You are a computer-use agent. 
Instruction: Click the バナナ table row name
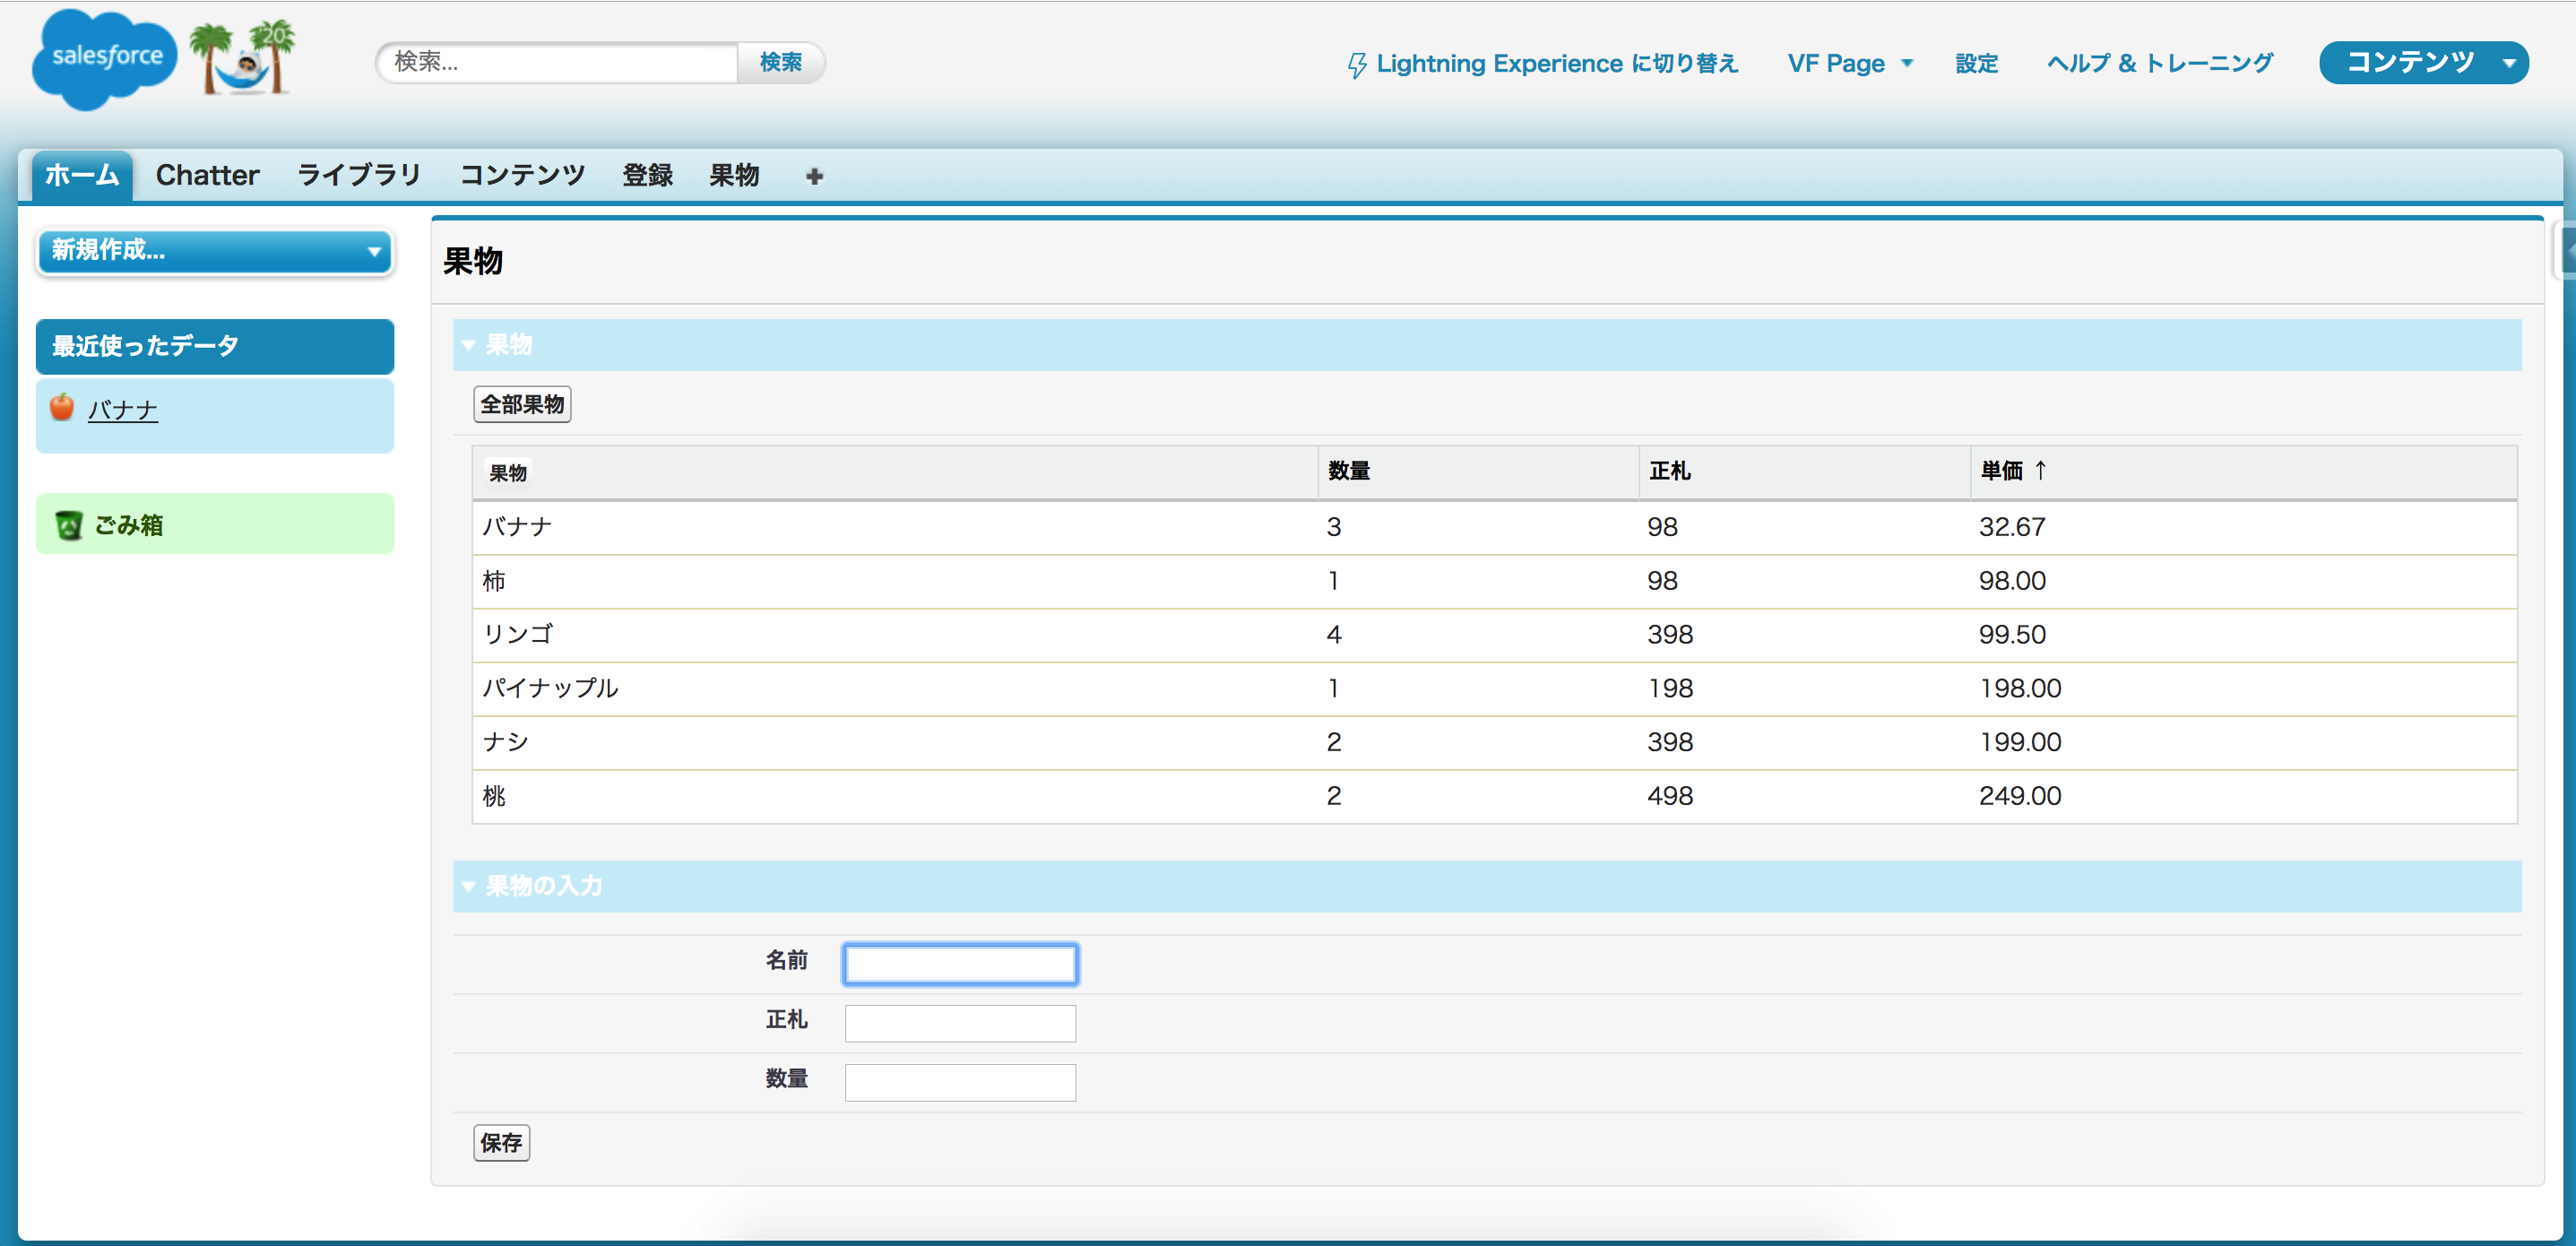click(517, 527)
